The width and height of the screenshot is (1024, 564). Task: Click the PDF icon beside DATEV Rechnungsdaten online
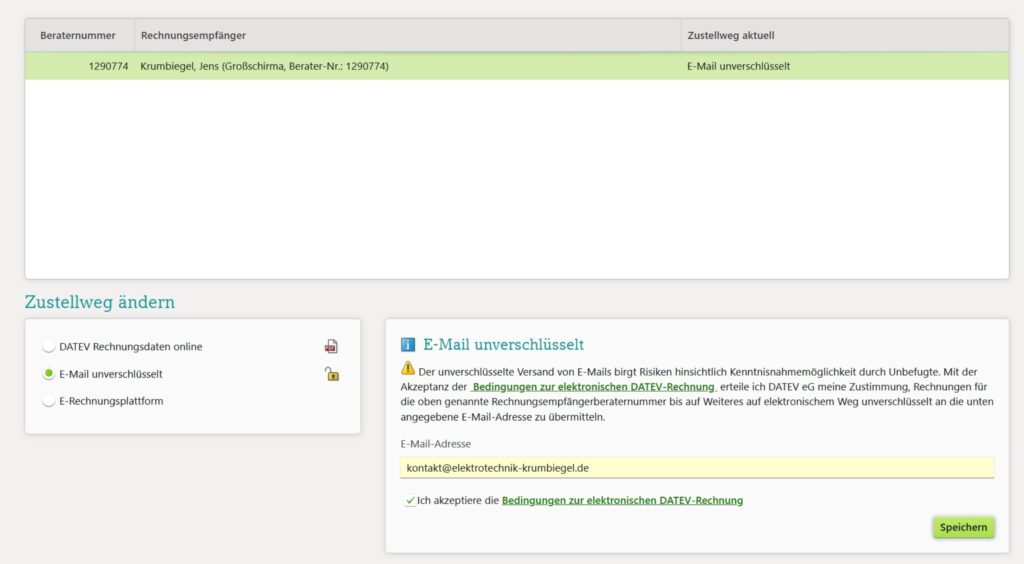[331, 347]
